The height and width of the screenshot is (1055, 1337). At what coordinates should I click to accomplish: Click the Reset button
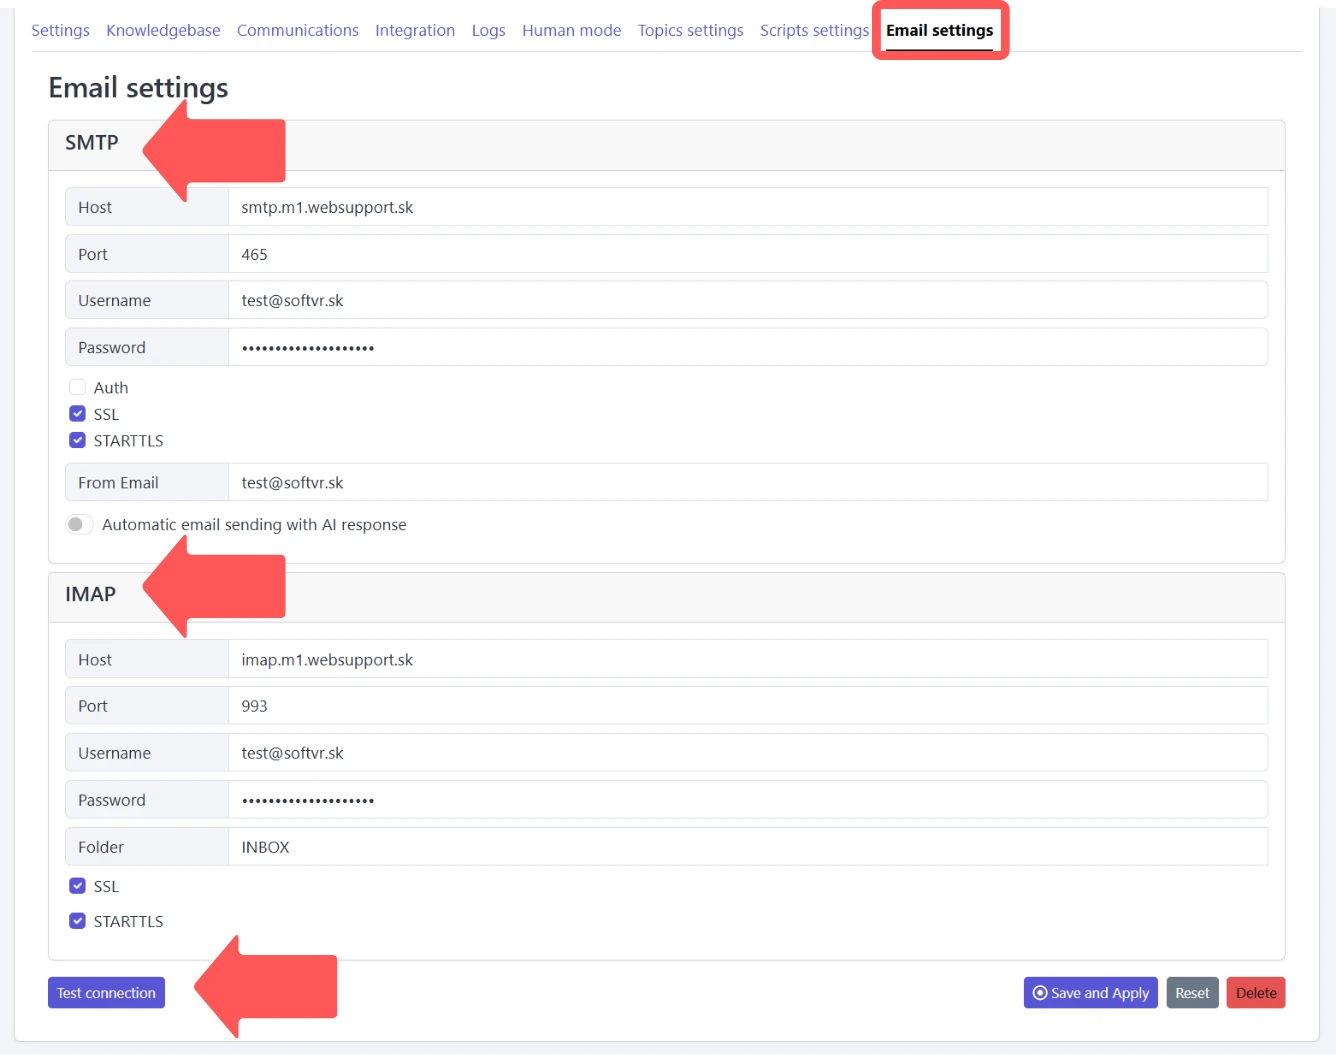point(1192,992)
